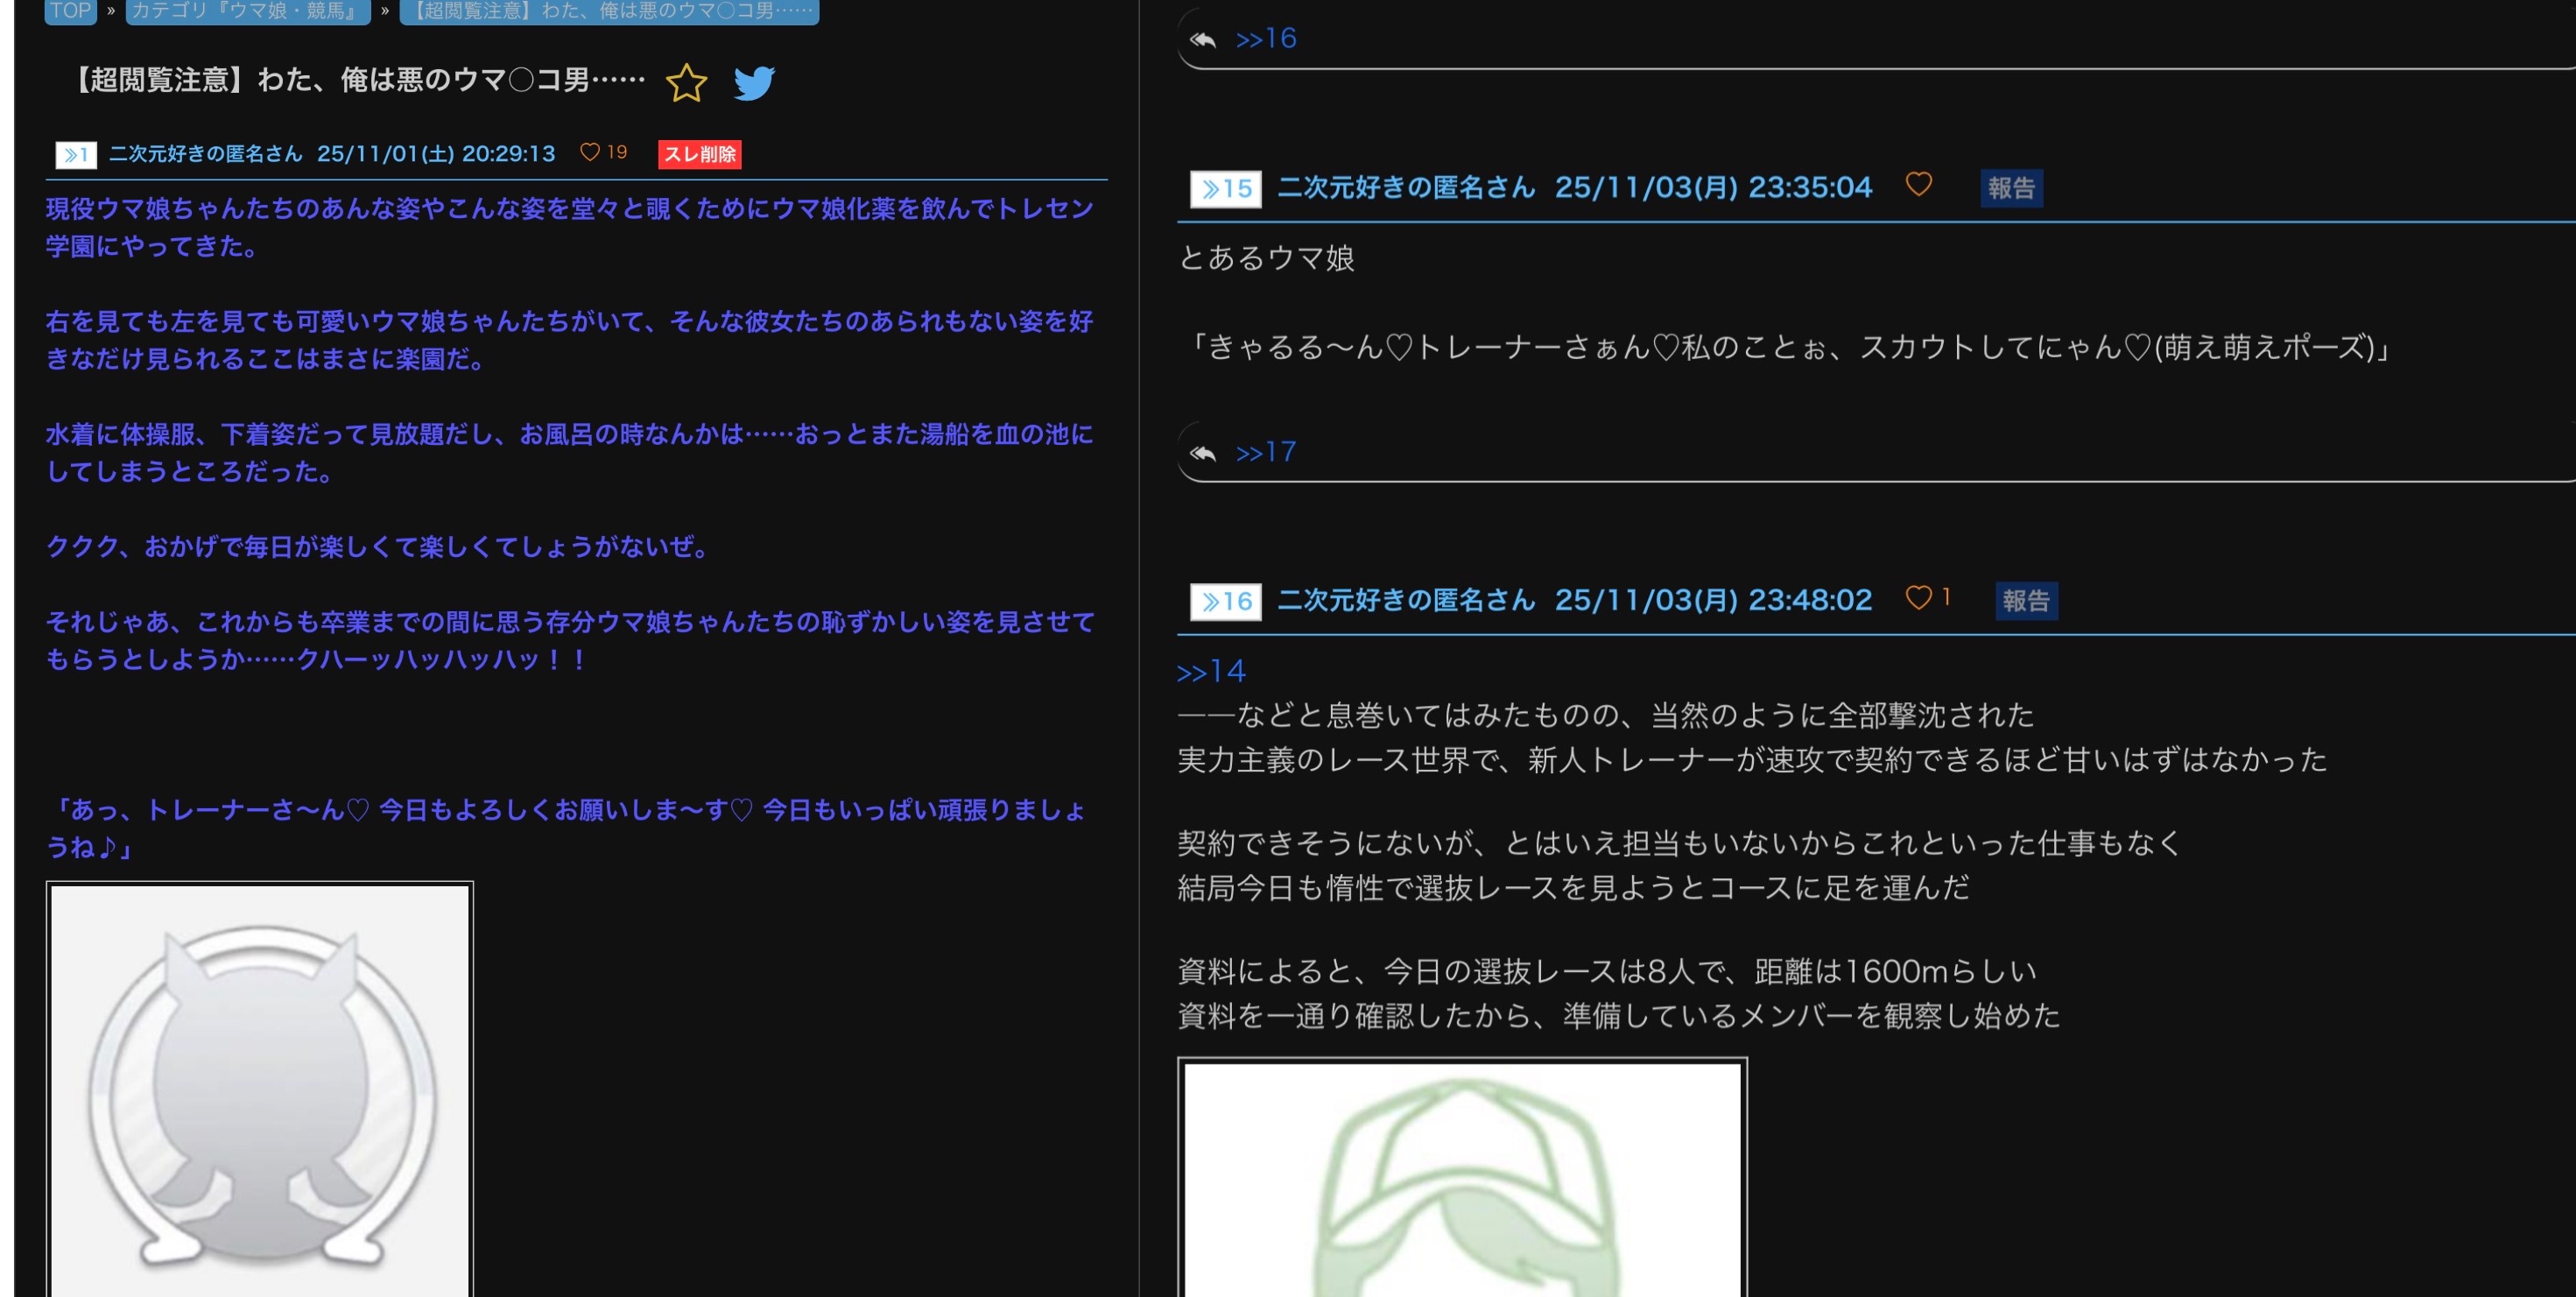Screen dimensions: 2576x1297
Task: Toggle the heart on post 16
Action: (x=1918, y=598)
